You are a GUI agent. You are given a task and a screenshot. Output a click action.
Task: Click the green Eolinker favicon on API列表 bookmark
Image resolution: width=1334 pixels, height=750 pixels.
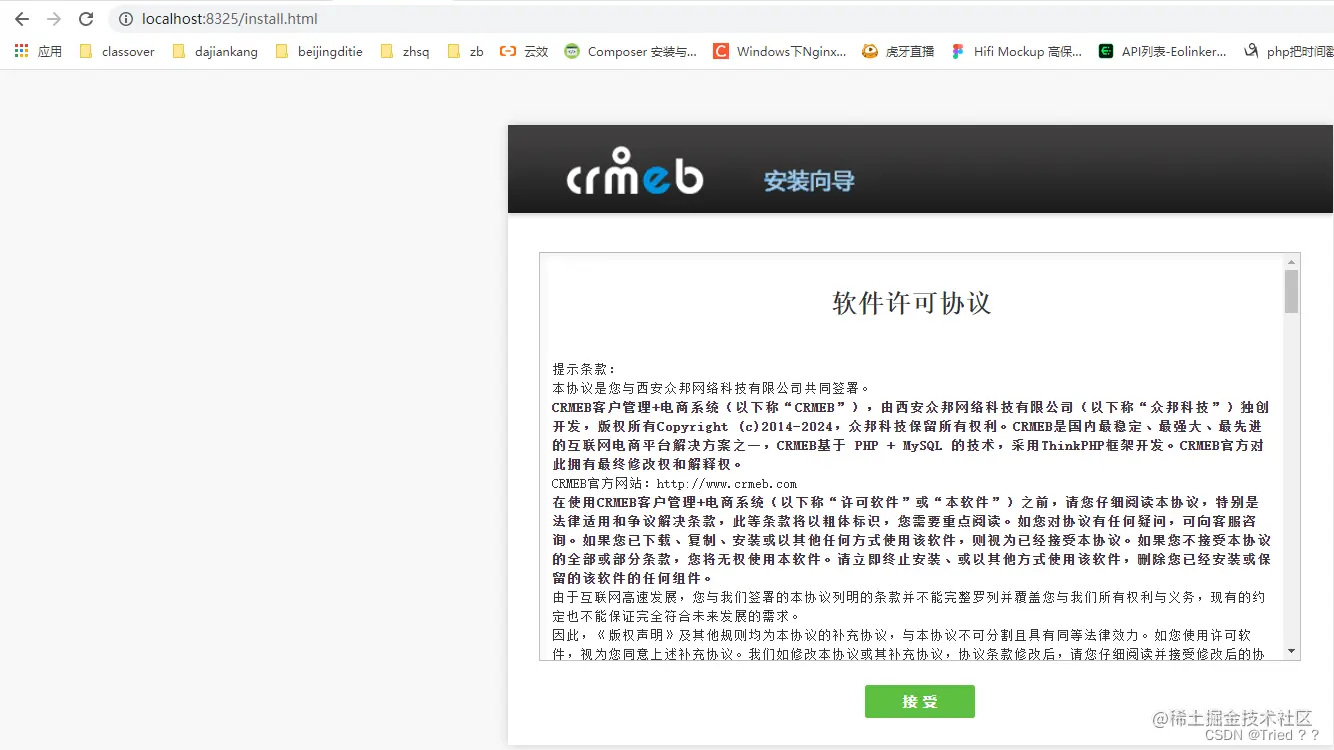click(1104, 50)
